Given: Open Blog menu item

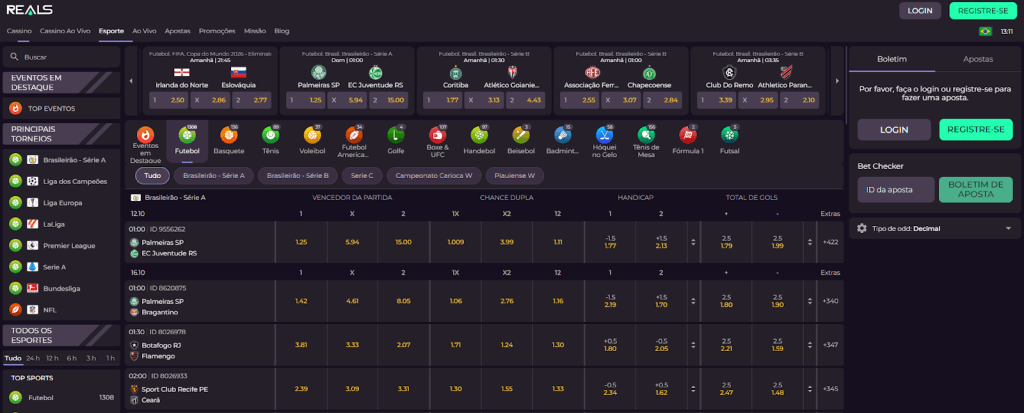Looking at the screenshot, I should (x=281, y=31).
